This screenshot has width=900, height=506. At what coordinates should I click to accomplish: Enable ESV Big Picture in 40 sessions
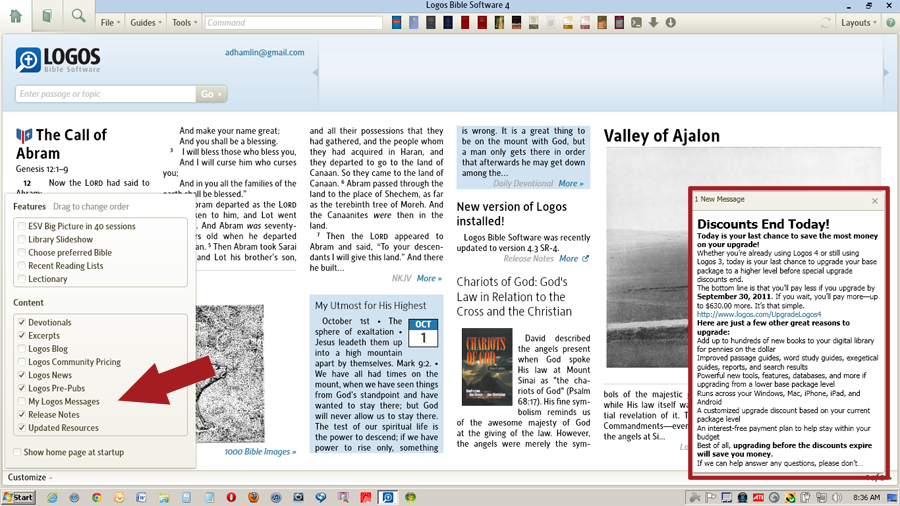pos(22,226)
